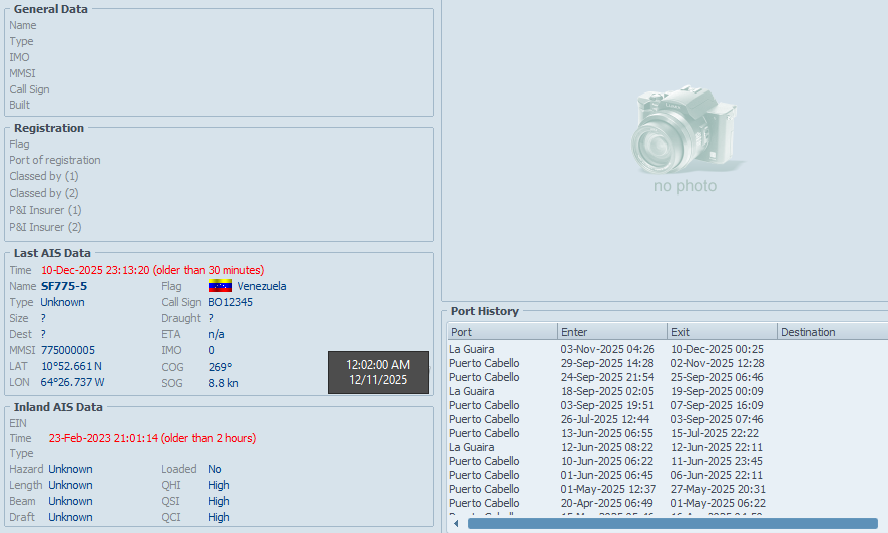Select Puerto Cabello row entered 10-Jun-2025 06:22

click(668, 461)
